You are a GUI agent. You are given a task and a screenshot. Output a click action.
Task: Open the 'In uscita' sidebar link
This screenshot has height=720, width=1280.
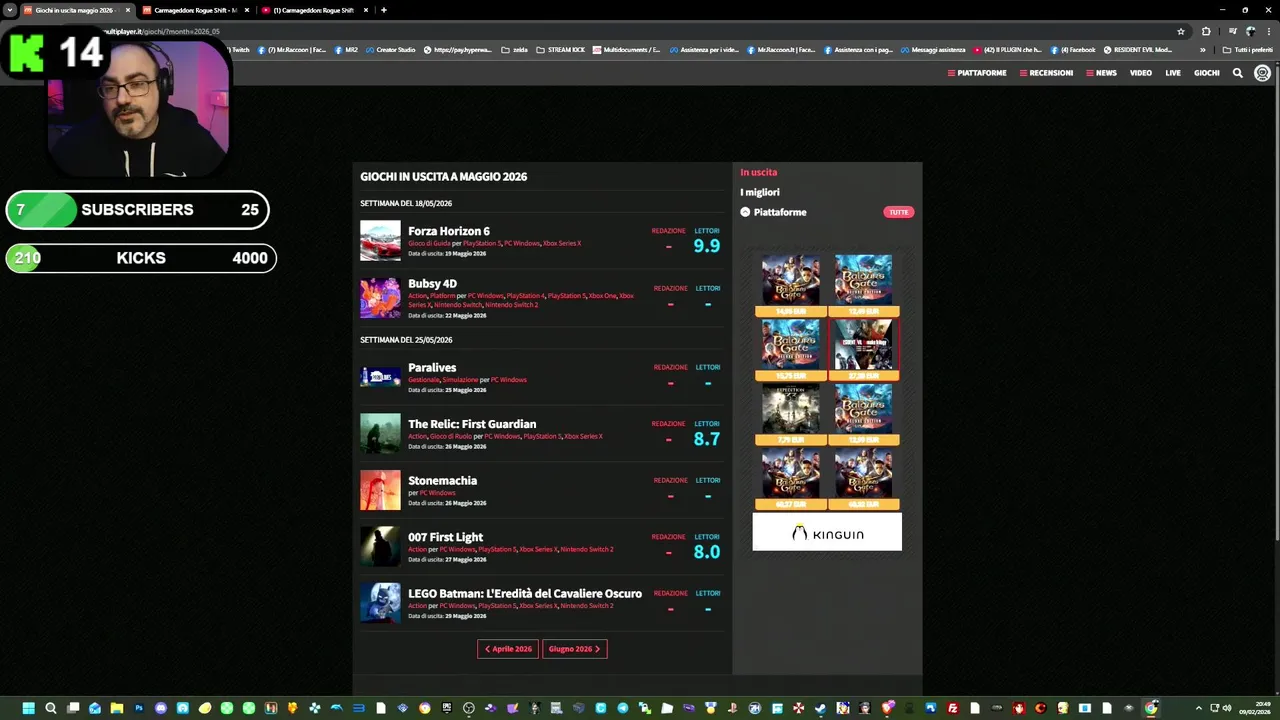pos(759,172)
